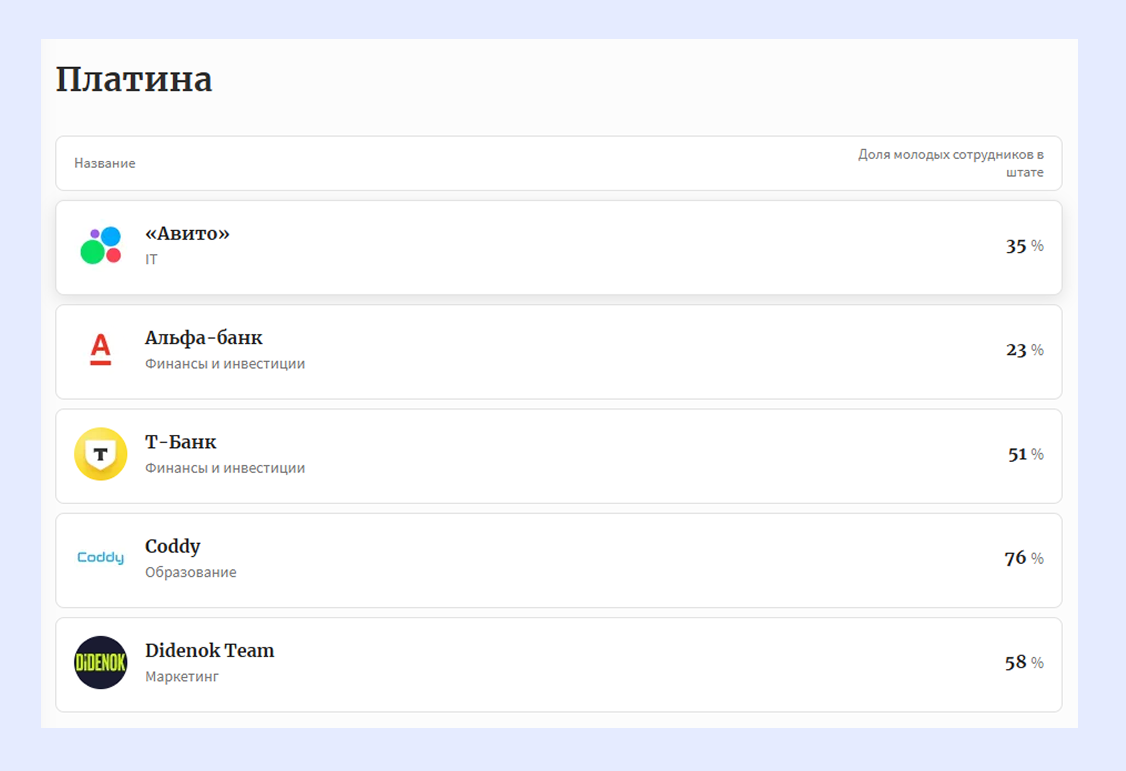Open the Coddy company name

(x=172, y=546)
